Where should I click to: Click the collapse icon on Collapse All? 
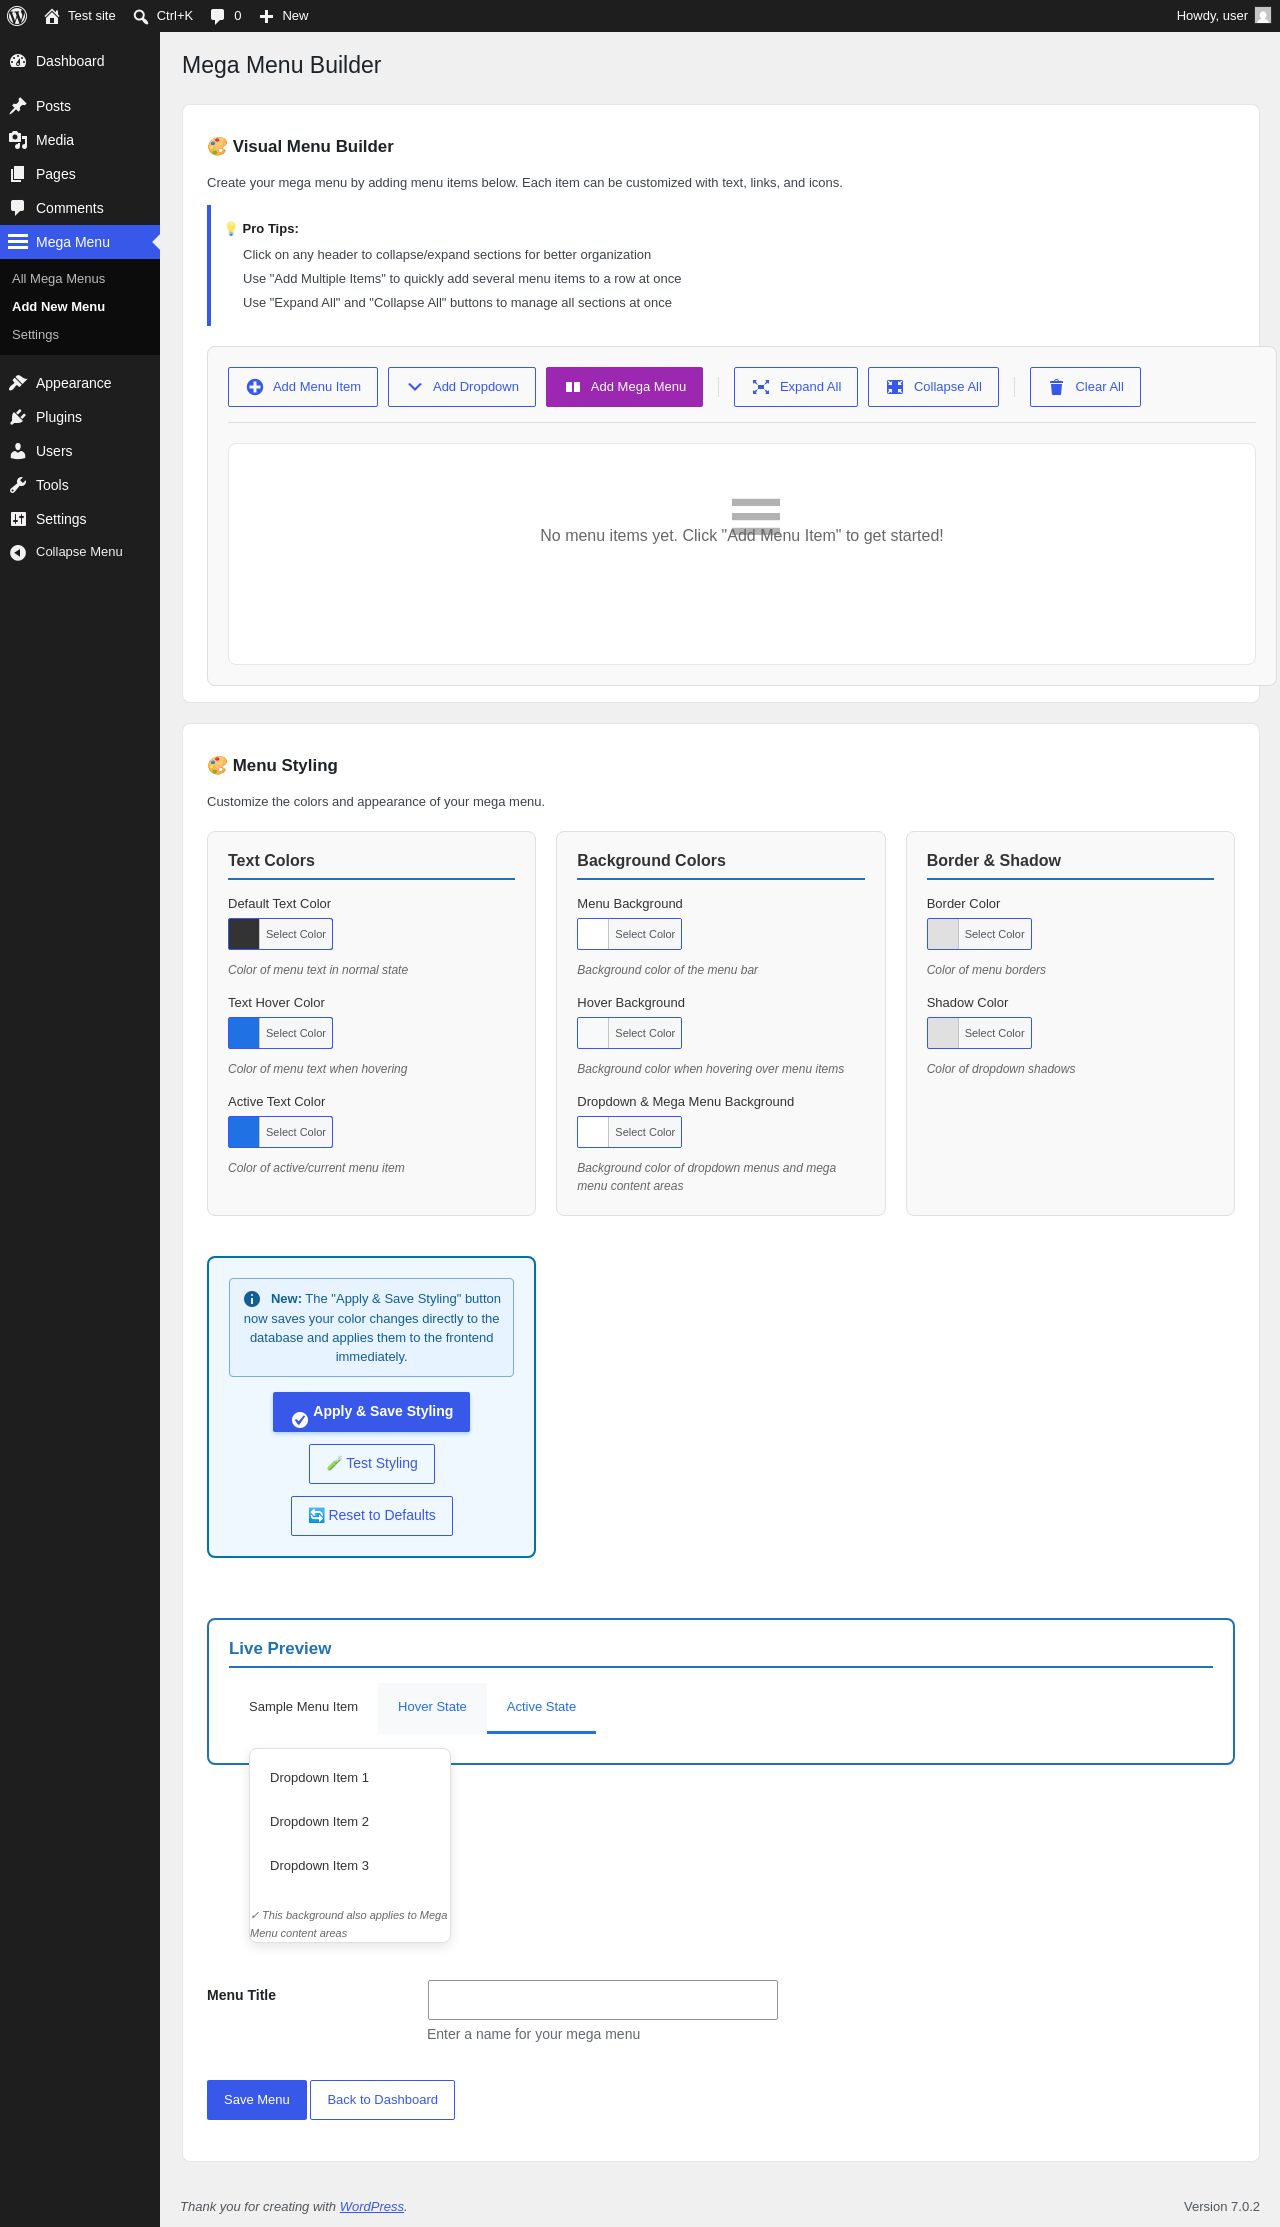tap(895, 387)
